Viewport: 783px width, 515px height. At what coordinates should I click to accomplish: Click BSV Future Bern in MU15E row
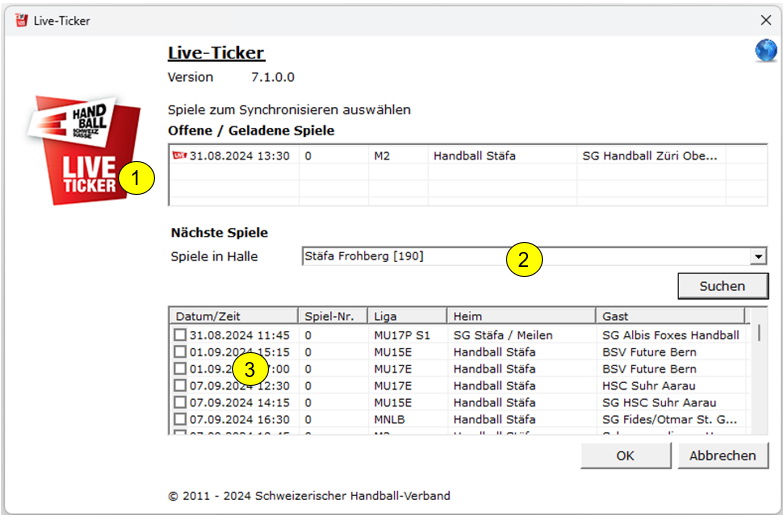649,352
